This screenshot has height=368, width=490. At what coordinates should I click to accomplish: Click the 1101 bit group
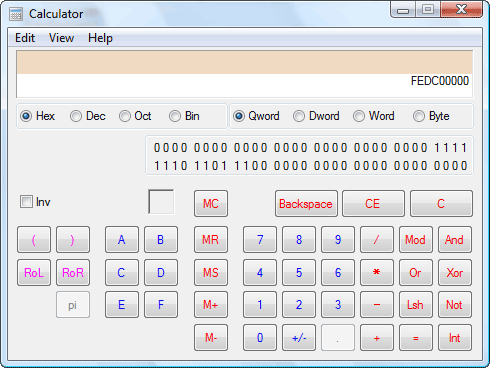[210, 166]
